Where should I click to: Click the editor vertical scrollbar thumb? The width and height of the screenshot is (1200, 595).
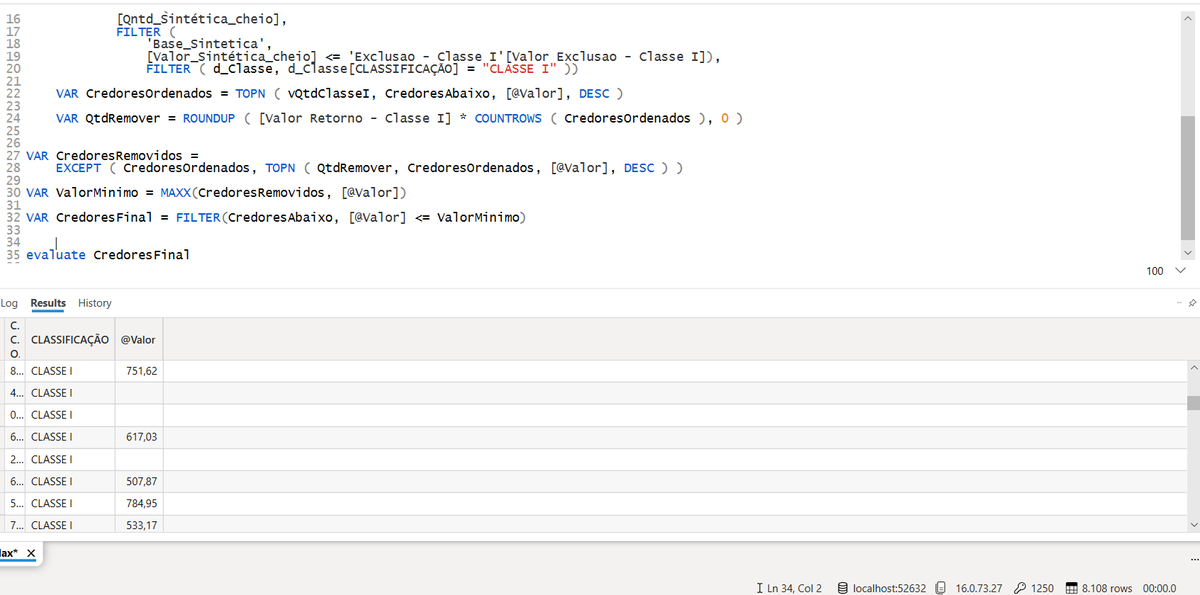pos(1188,179)
